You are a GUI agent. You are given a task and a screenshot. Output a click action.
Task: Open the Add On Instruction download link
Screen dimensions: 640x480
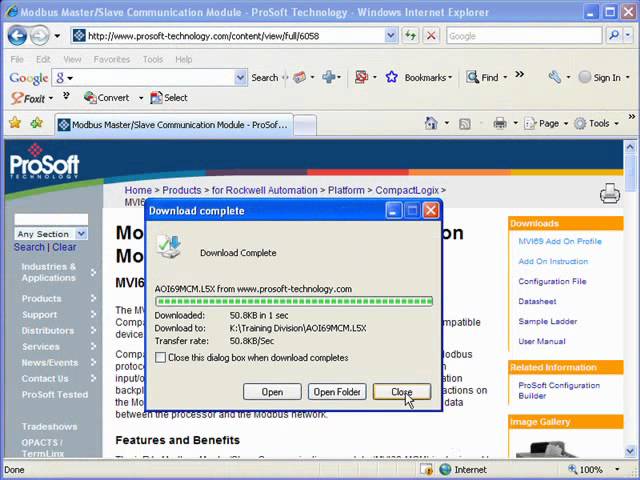point(553,261)
